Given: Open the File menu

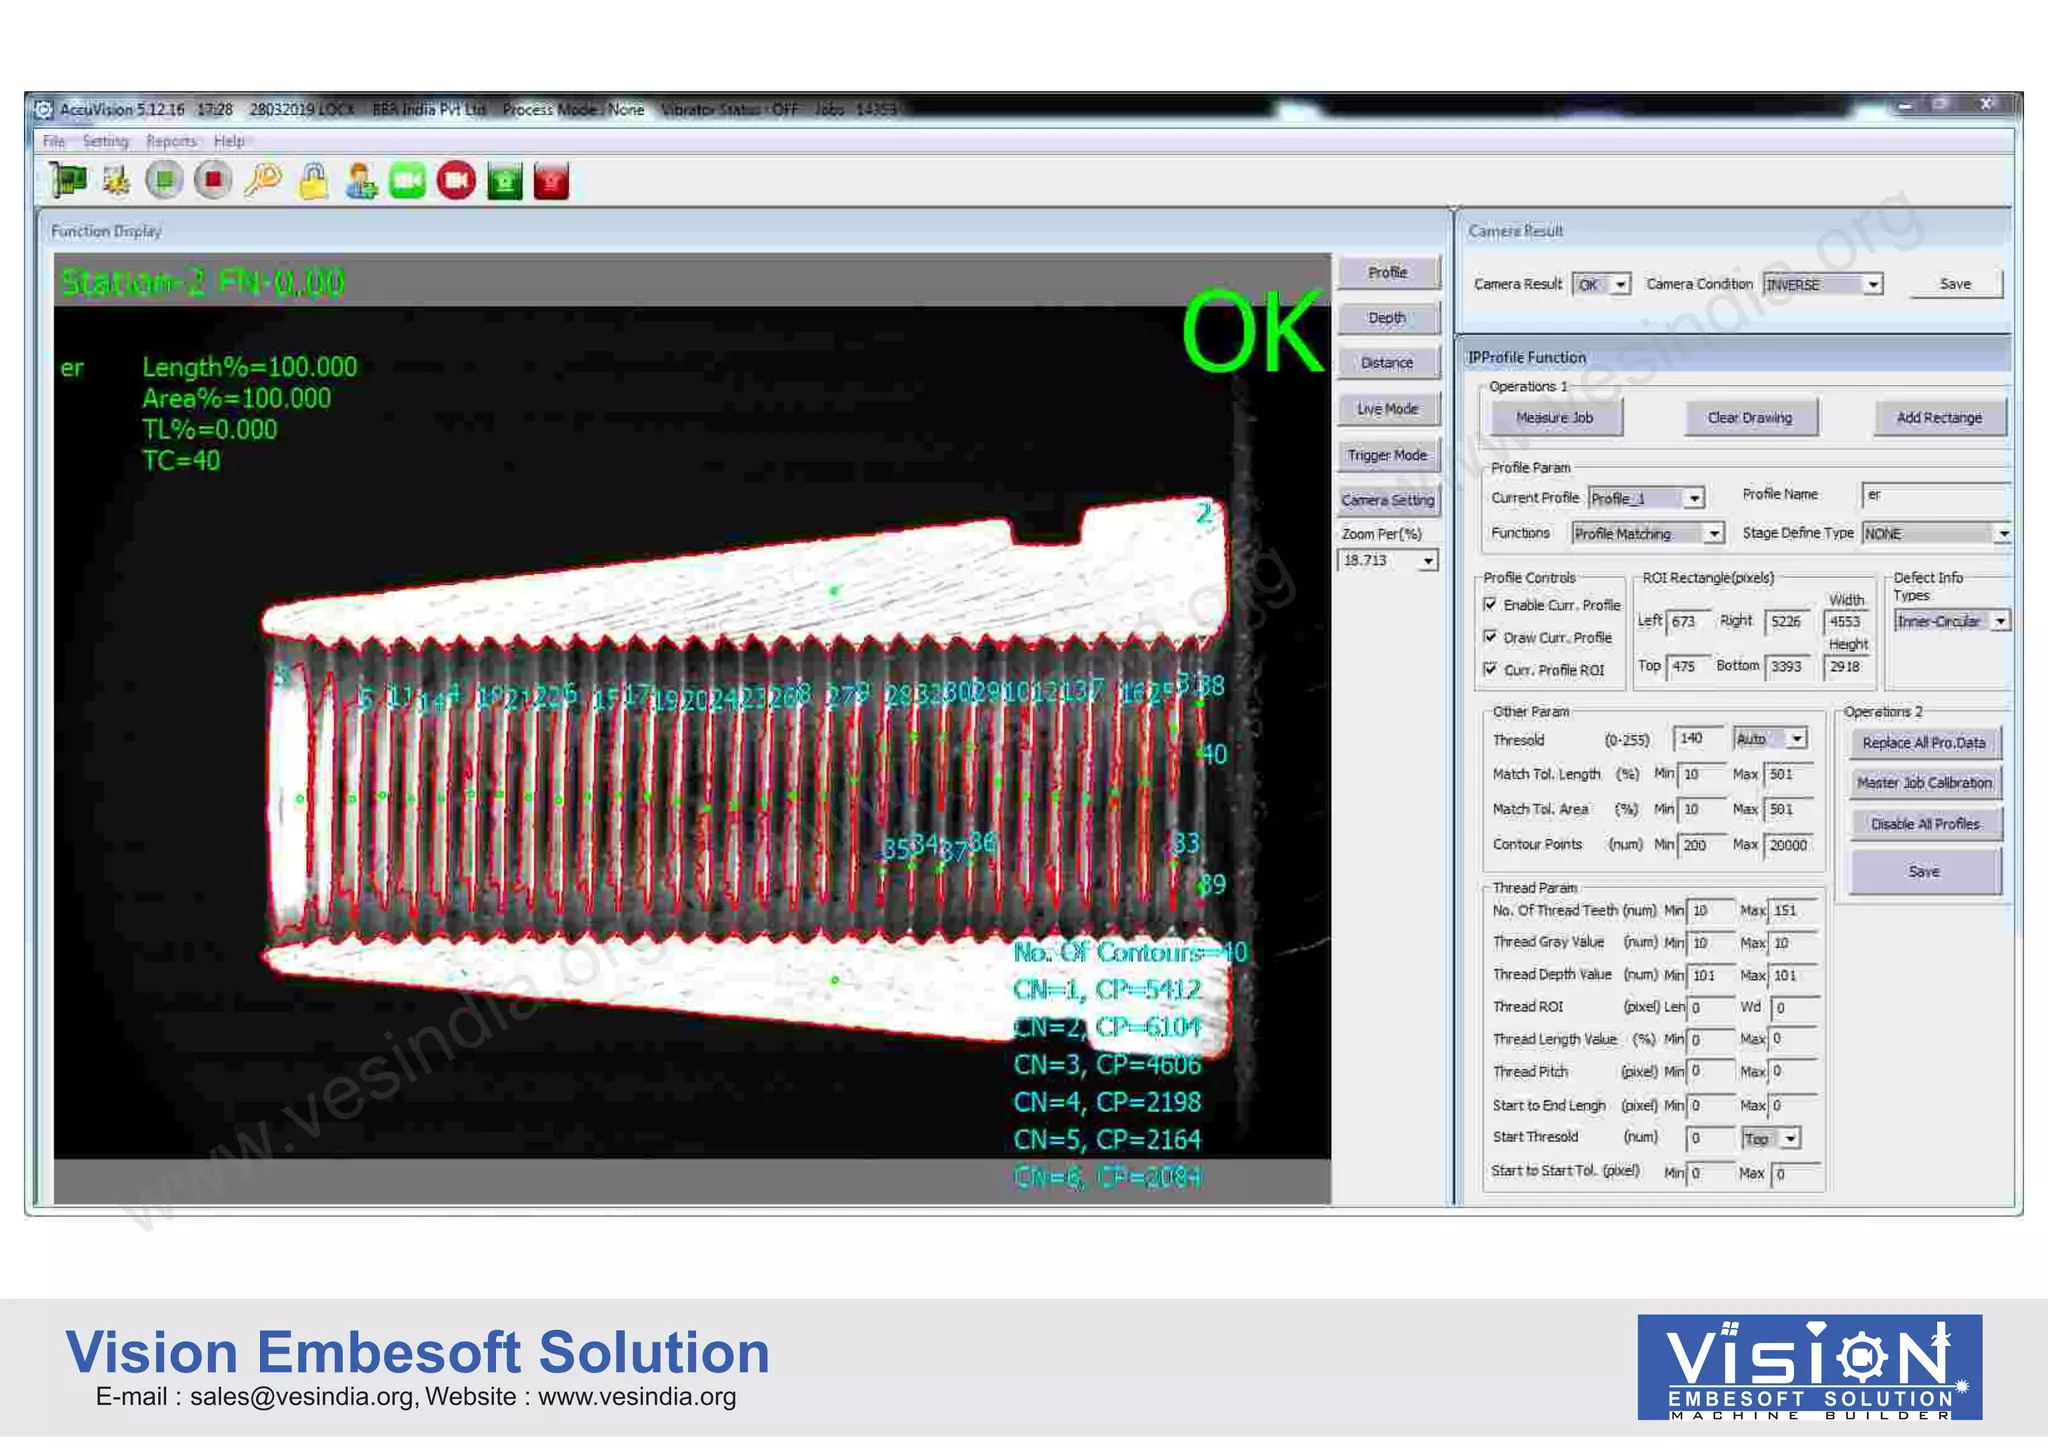Looking at the screenshot, I should [54, 141].
